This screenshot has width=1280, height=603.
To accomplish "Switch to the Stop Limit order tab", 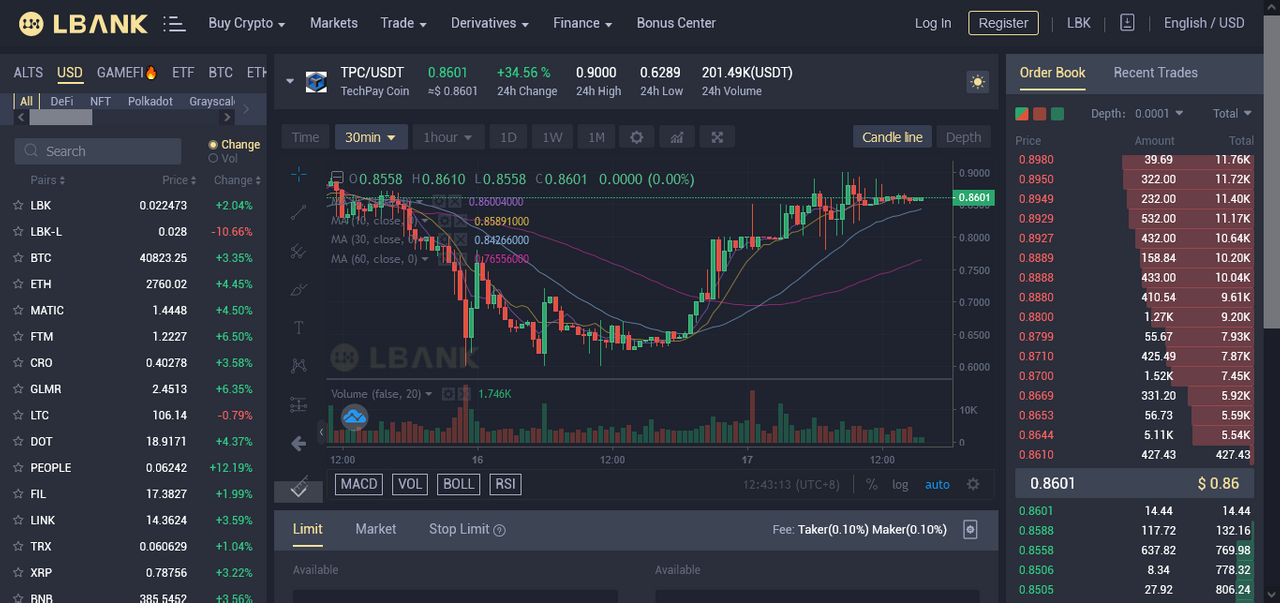I will pos(459,529).
